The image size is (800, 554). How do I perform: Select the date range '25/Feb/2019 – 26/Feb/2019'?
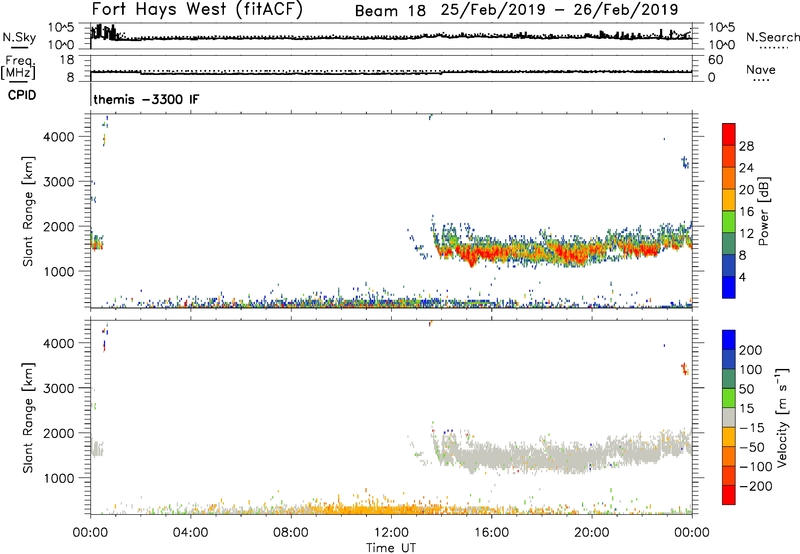pyautogui.click(x=559, y=10)
